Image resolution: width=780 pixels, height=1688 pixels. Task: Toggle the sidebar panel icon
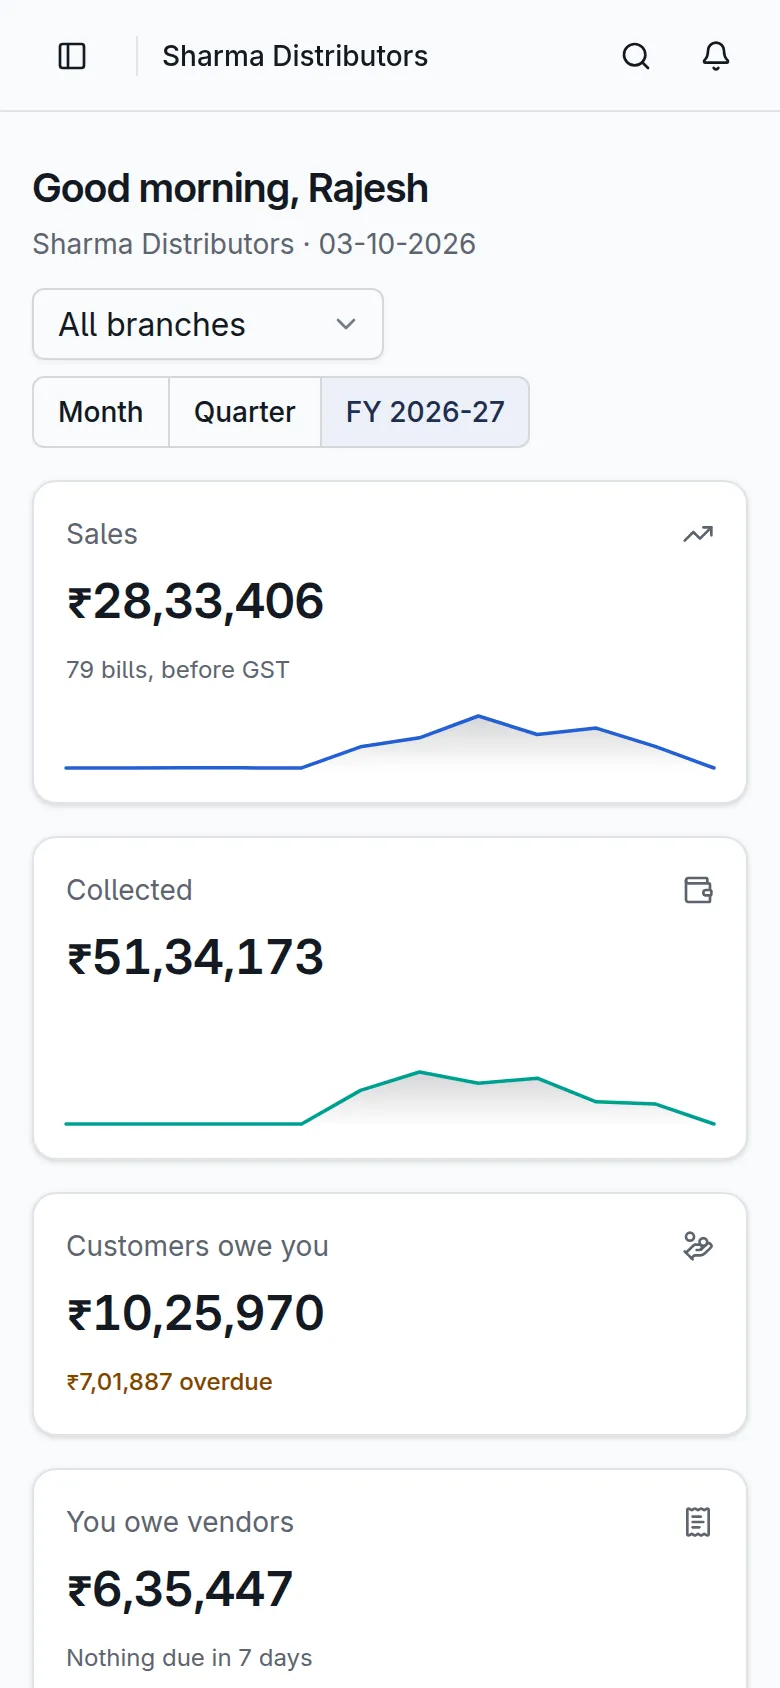72,56
